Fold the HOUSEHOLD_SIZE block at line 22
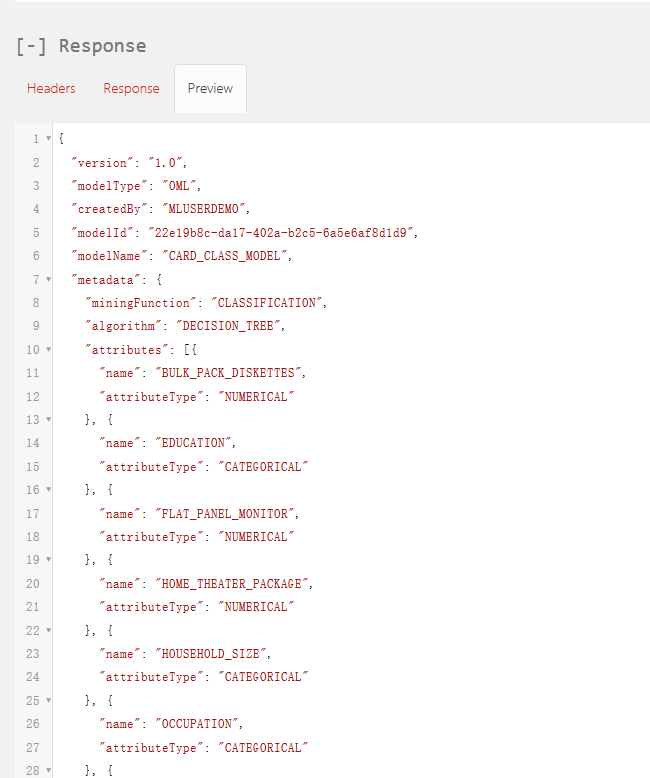Screen dimensions: 650x778 point(49,631)
